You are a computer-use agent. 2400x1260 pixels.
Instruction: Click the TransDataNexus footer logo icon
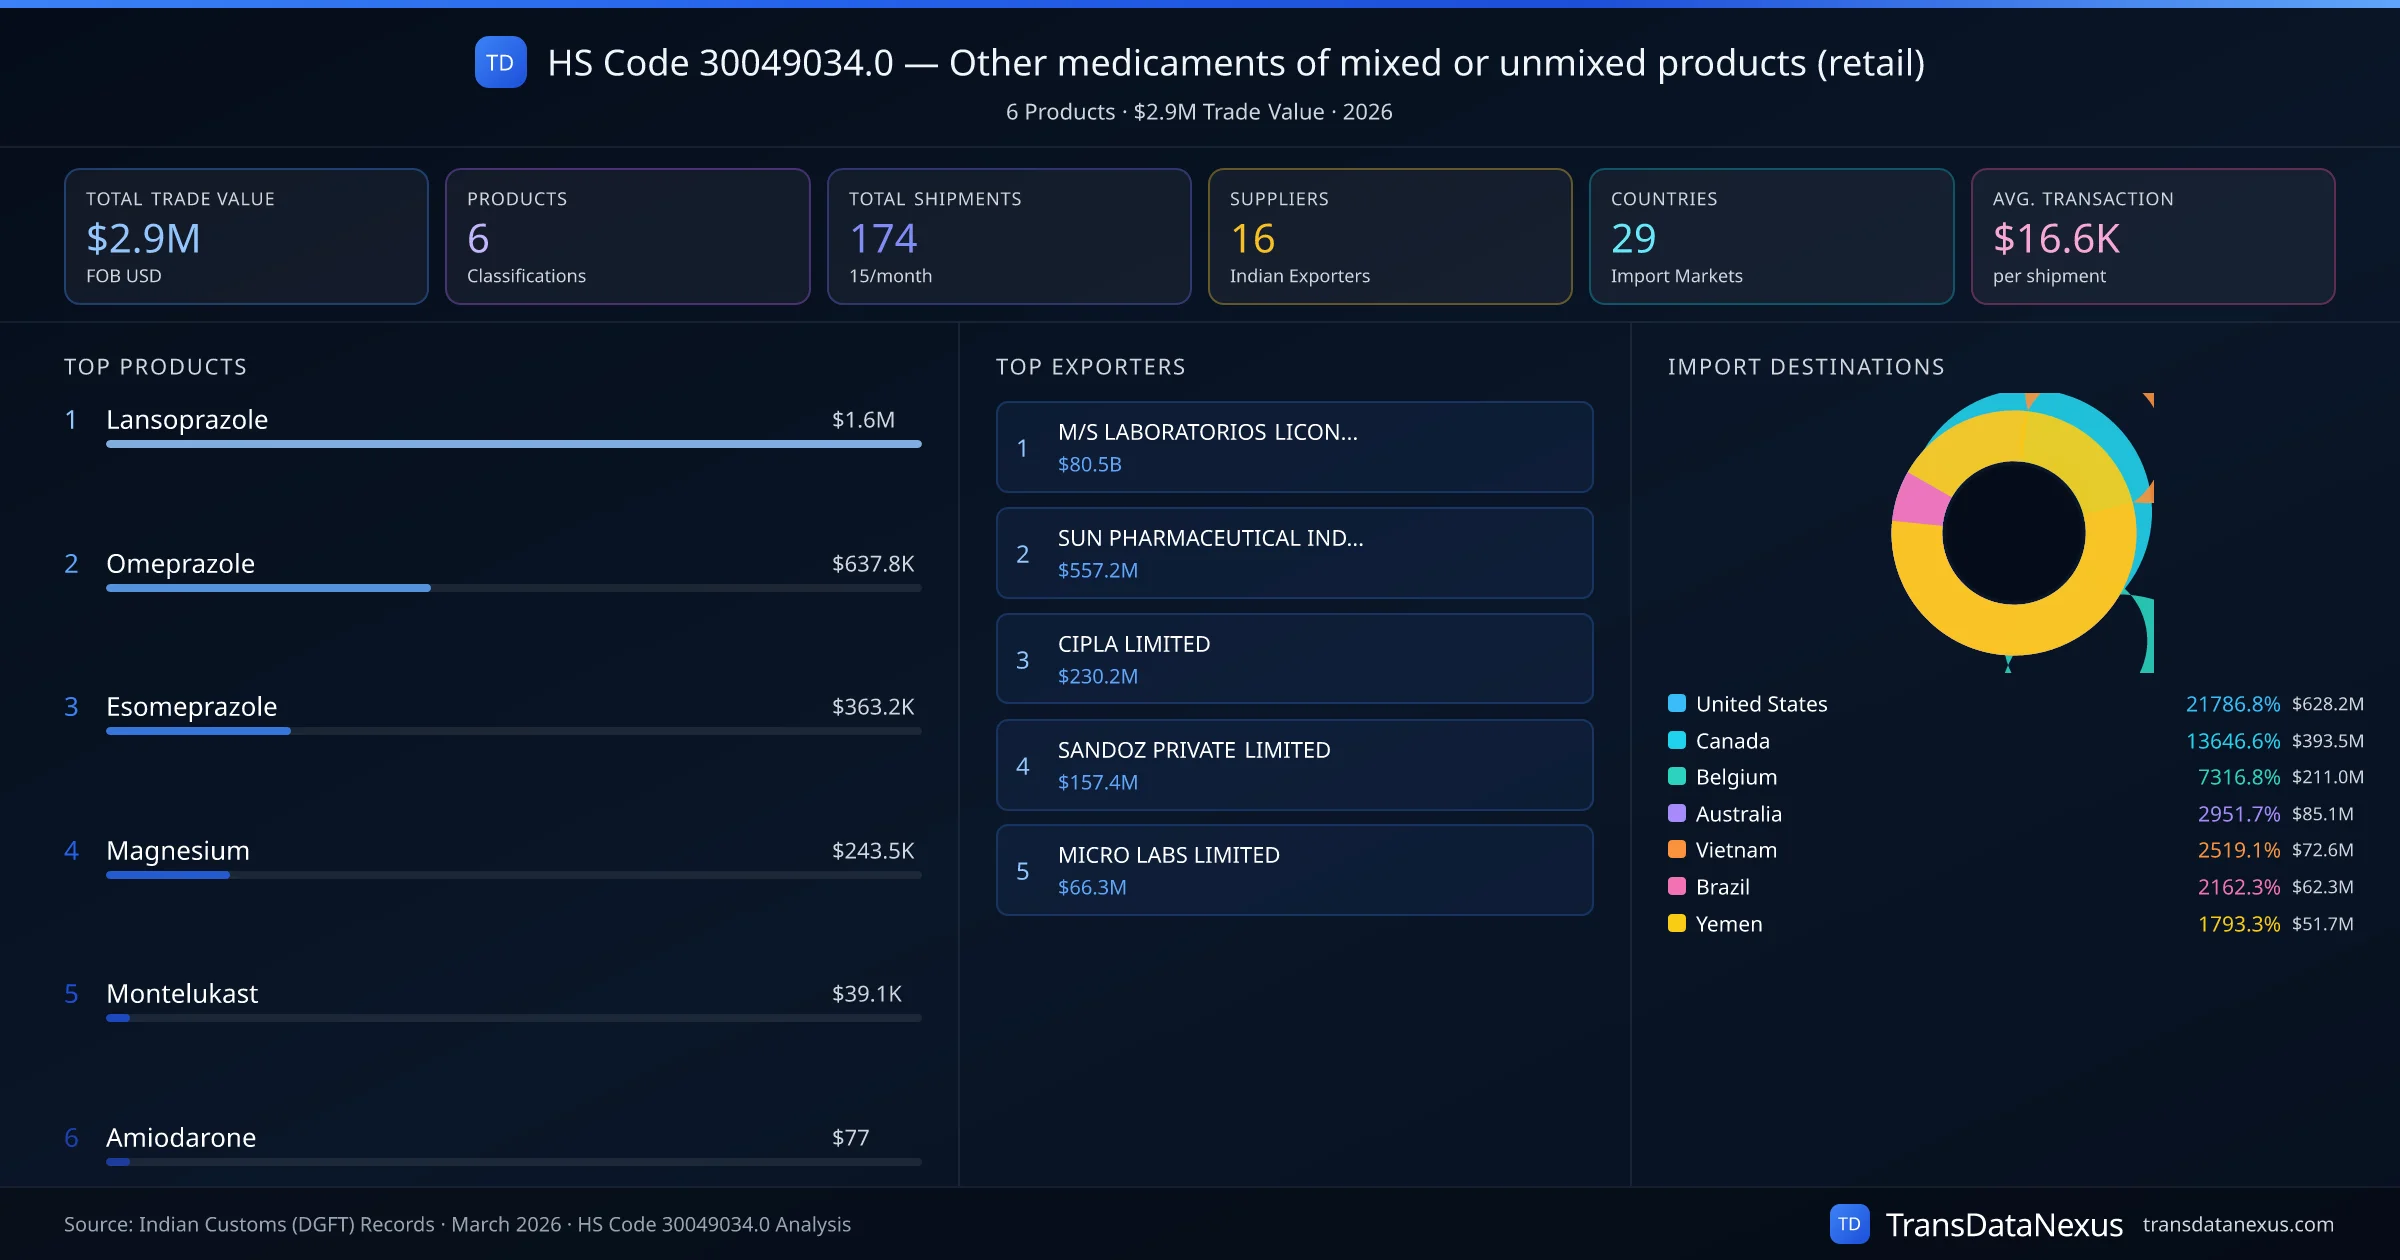tap(1849, 1224)
